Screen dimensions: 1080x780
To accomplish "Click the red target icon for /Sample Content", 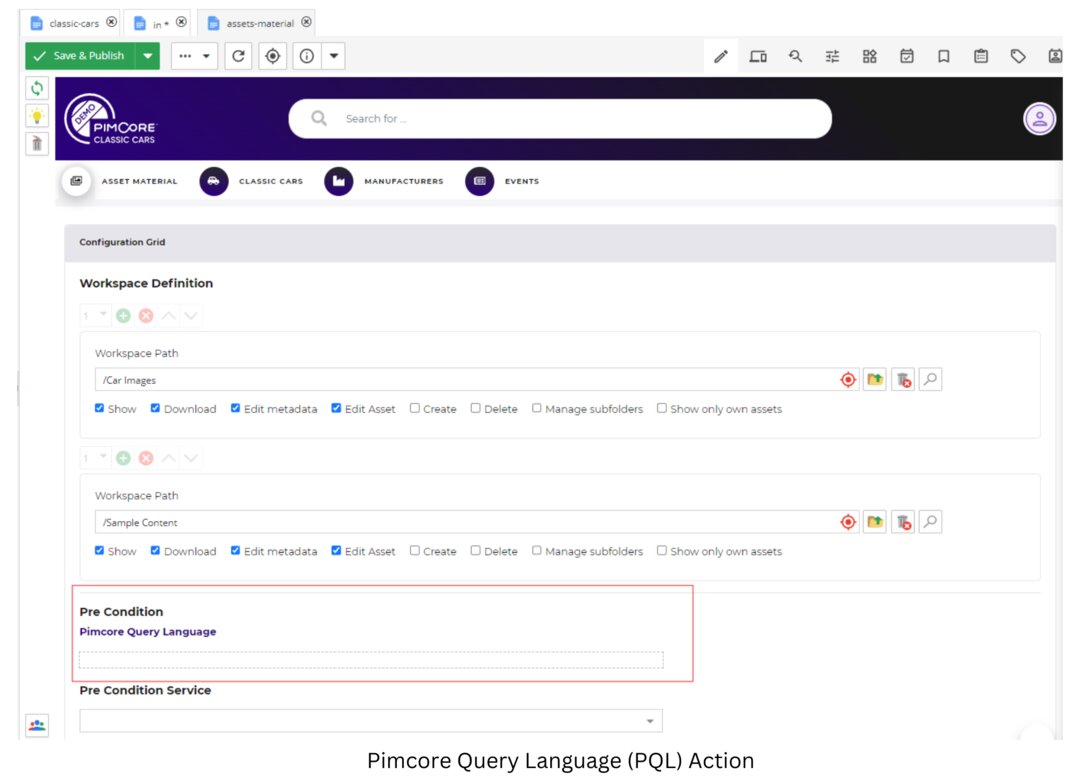I will (848, 522).
